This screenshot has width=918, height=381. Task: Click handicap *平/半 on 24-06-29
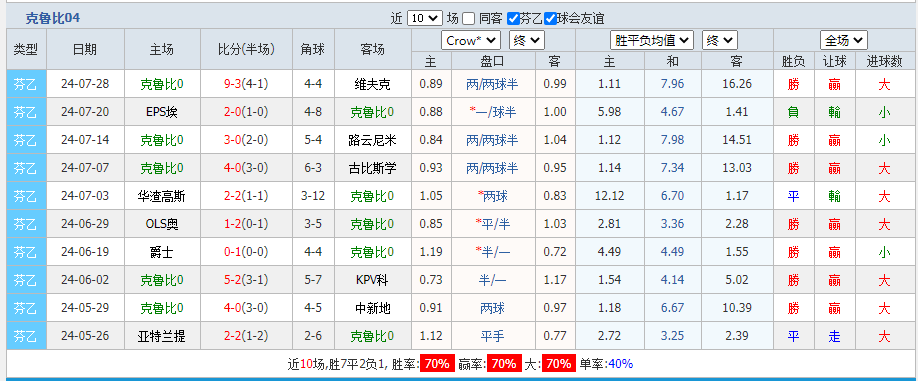[492, 224]
